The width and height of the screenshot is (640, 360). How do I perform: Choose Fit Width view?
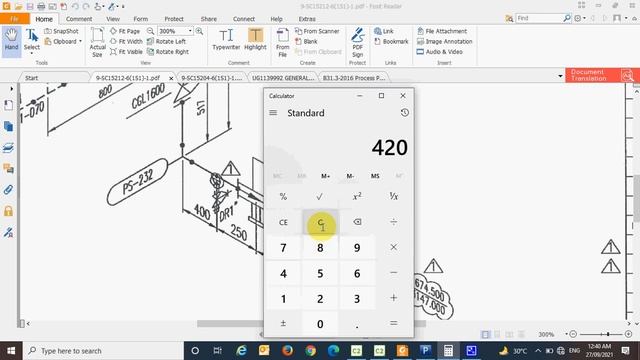point(126,41)
